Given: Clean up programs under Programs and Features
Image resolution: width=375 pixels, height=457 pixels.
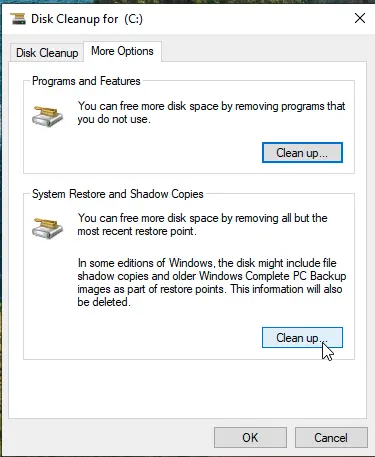Looking at the screenshot, I should [x=302, y=153].
